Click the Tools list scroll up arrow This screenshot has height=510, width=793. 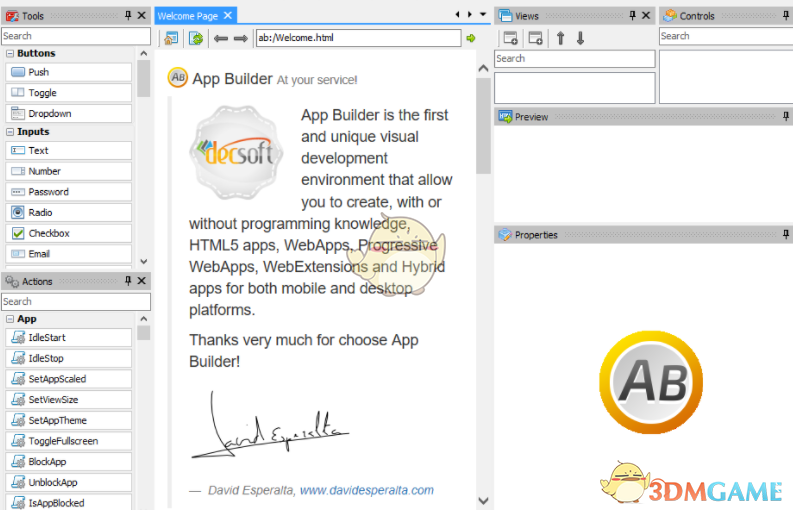coord(144,54)
